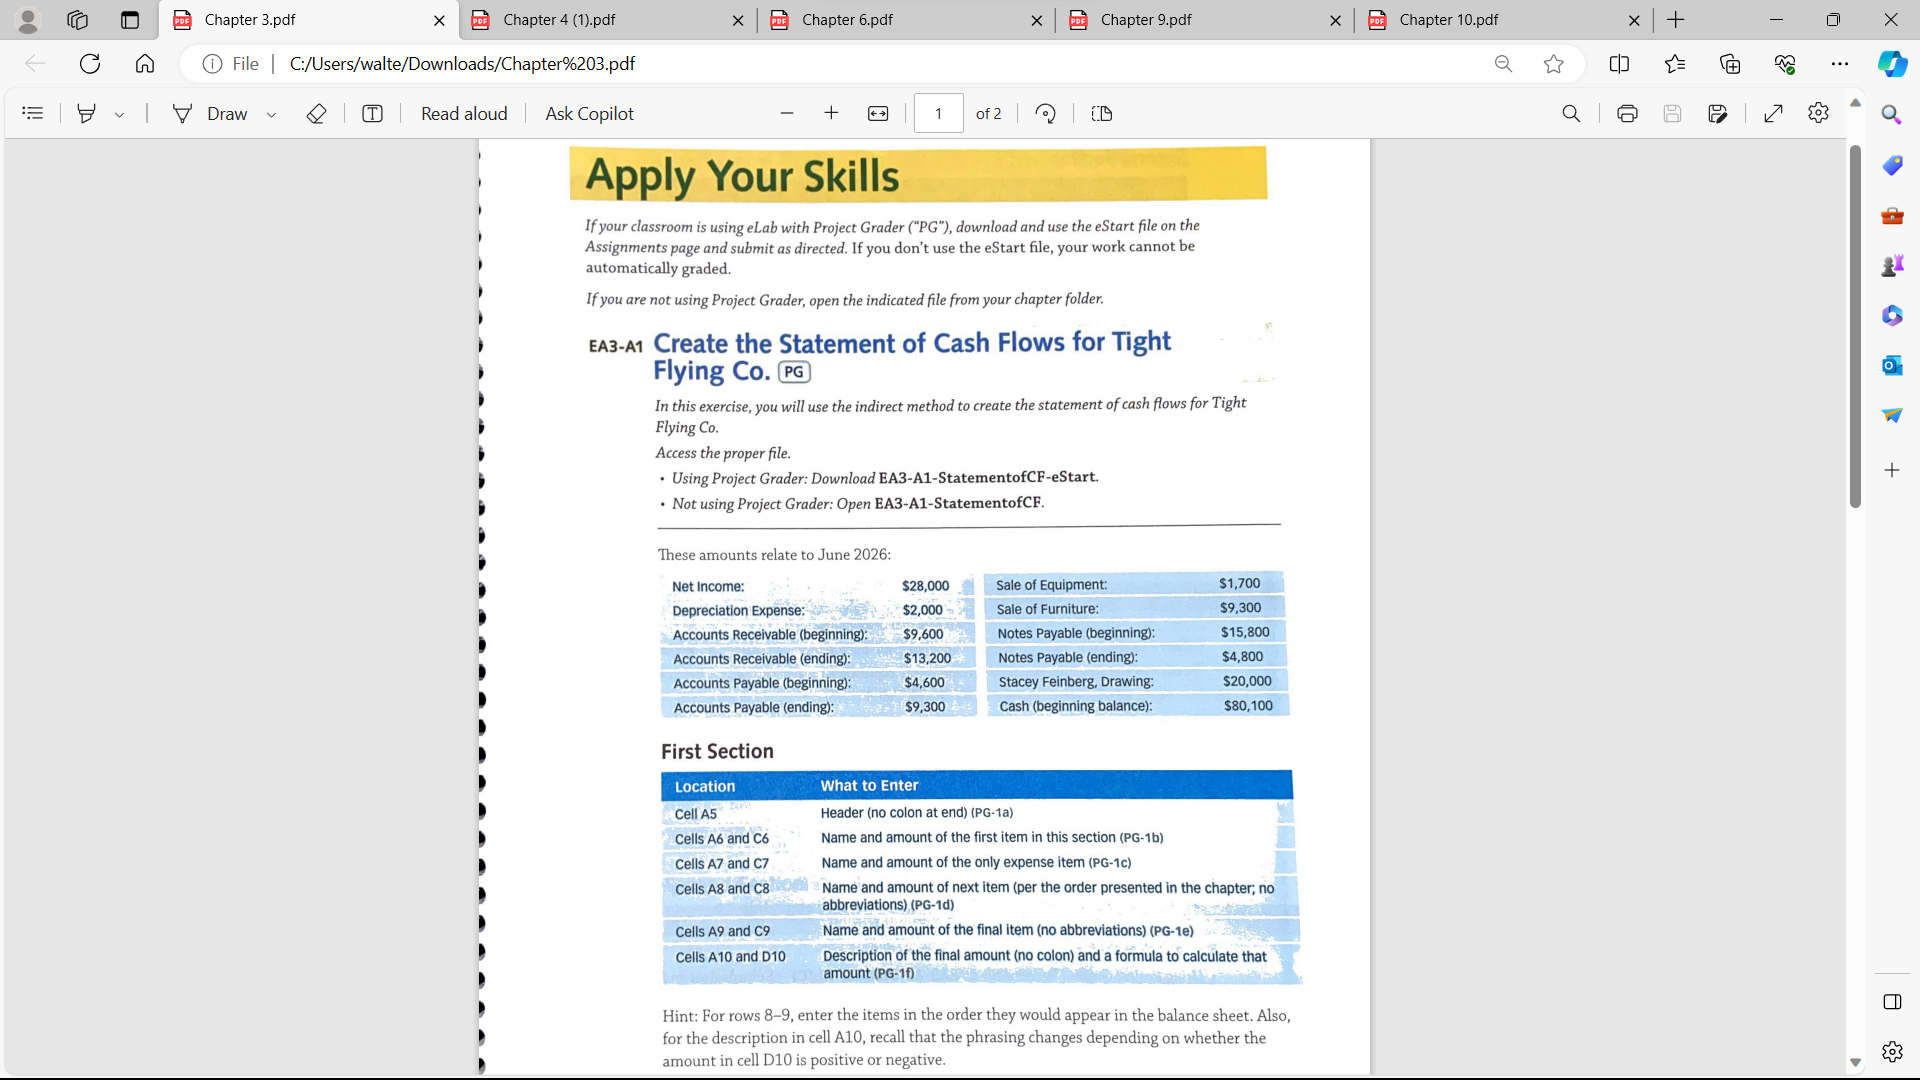This screenshot has height=1080, width=1920.
Task: Open the Add text annotation tool
Action: 371,113
